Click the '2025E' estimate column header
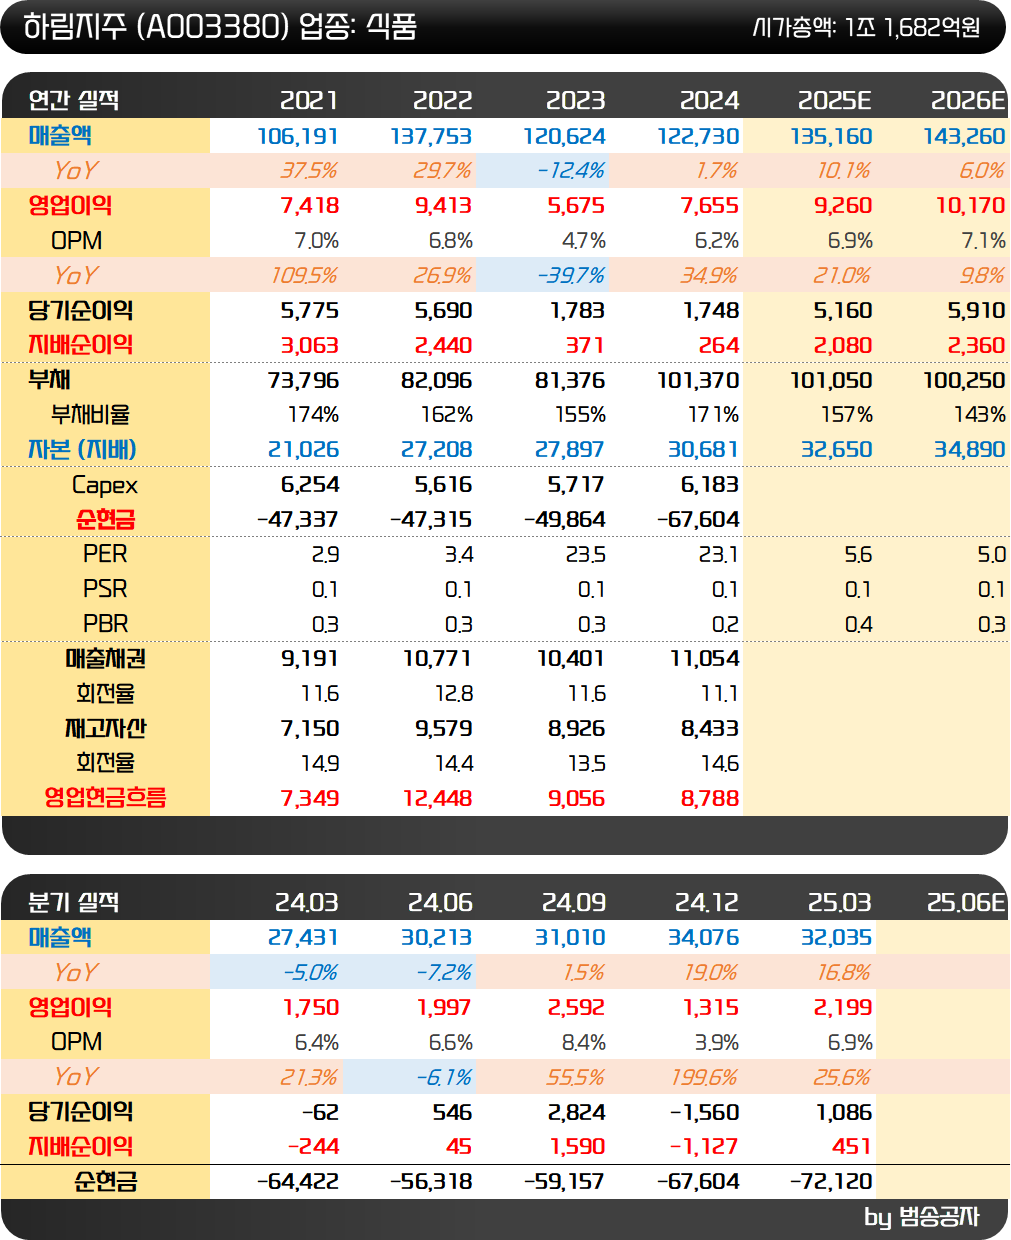This screenshot has width=1011, height=1240. 835,100
